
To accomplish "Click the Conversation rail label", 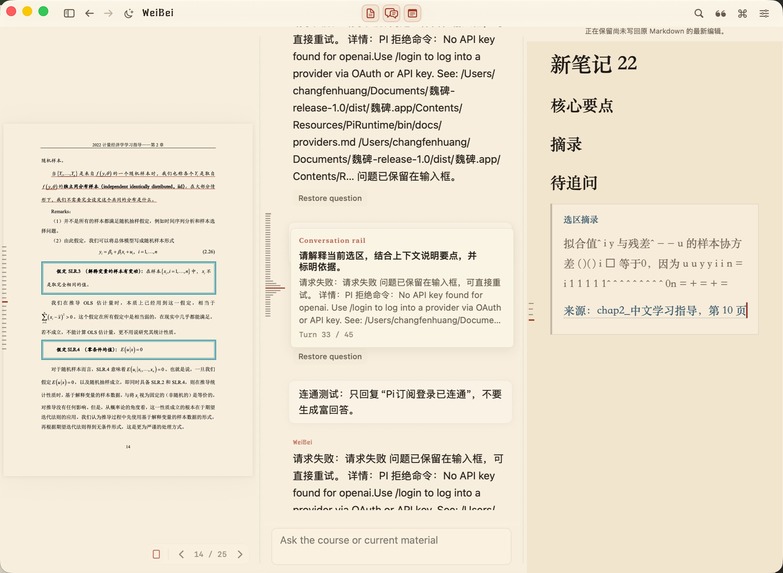I will click(x=332, y=240).
